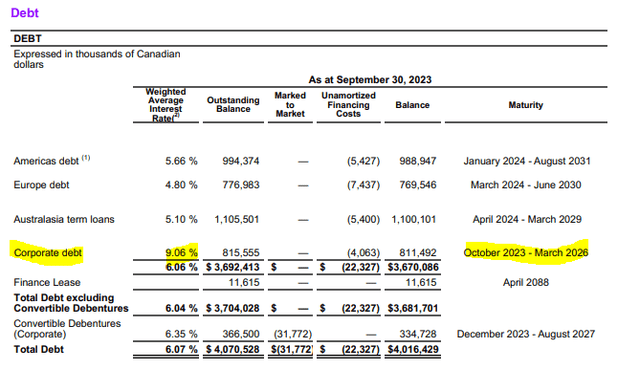
Task: Click the April 2088 maturity cell
Action: [526, 282]
